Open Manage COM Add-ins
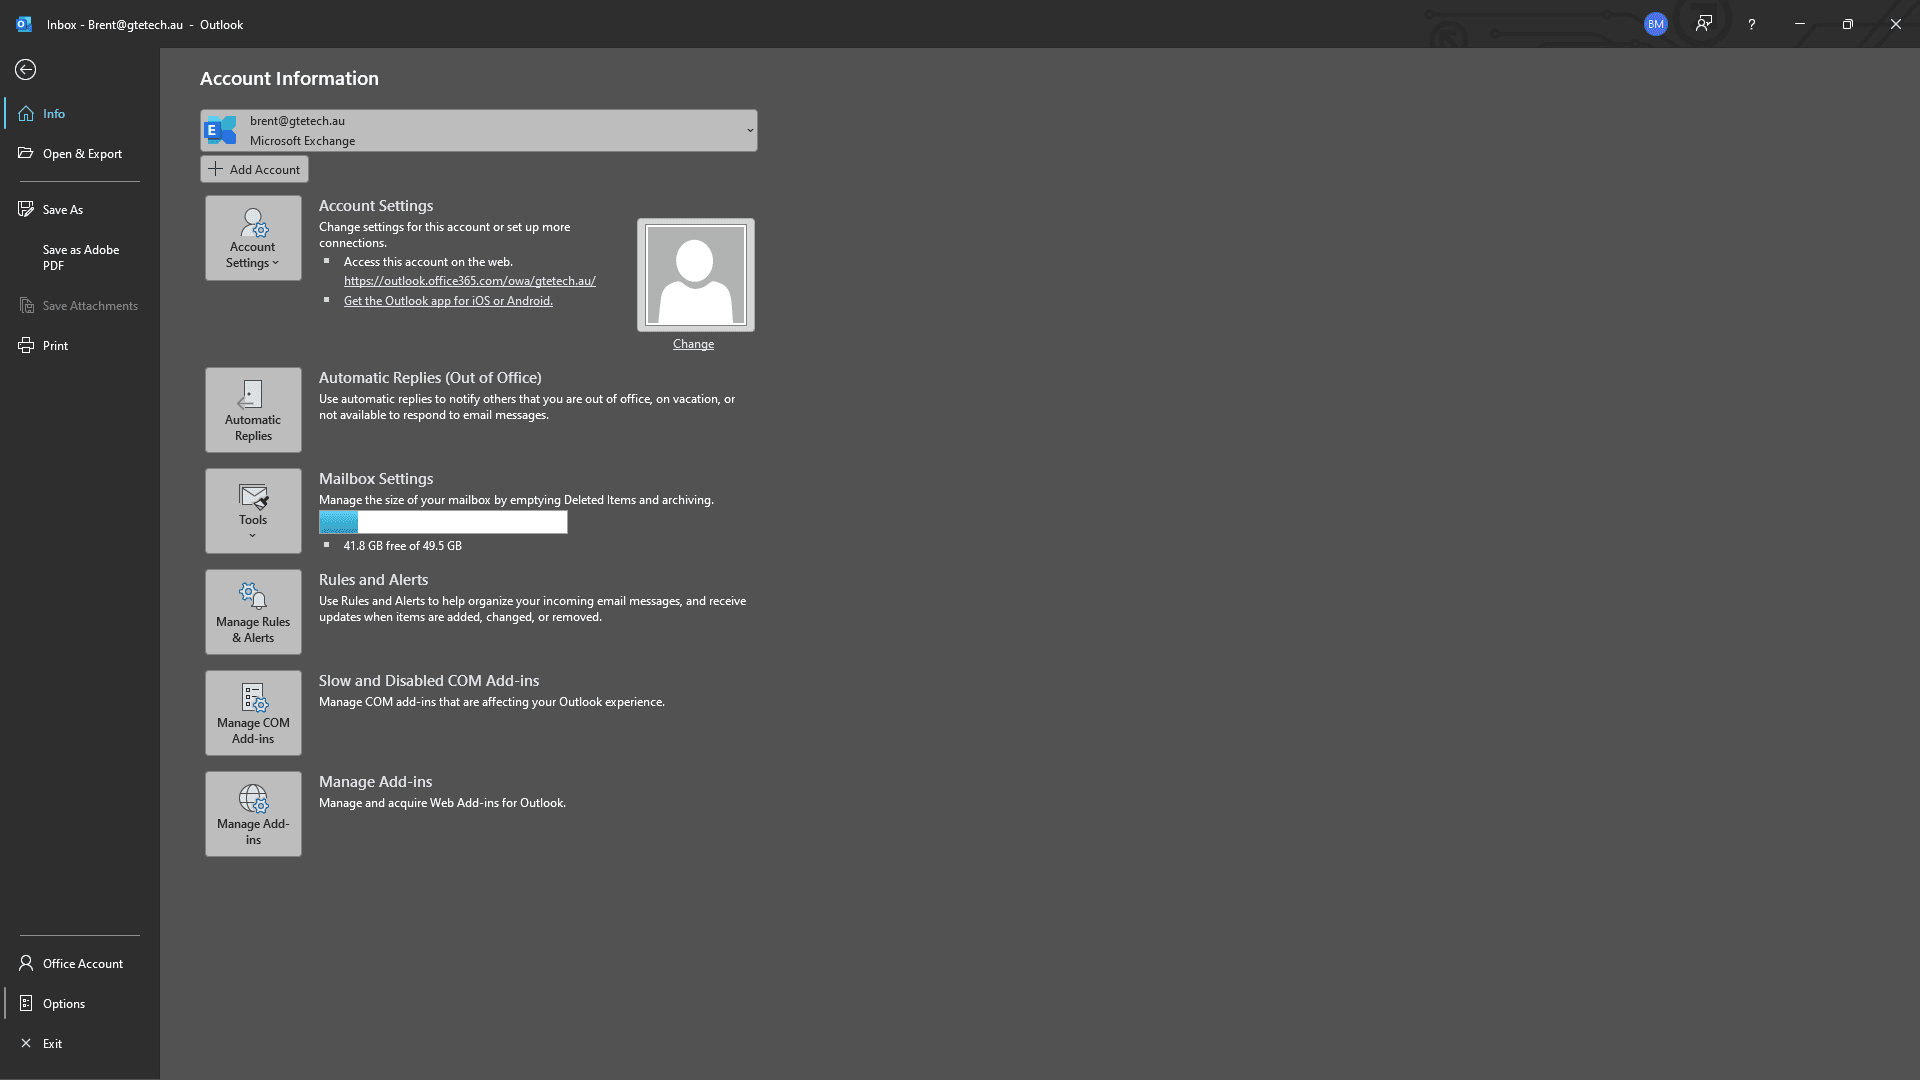 pos(253,713)
